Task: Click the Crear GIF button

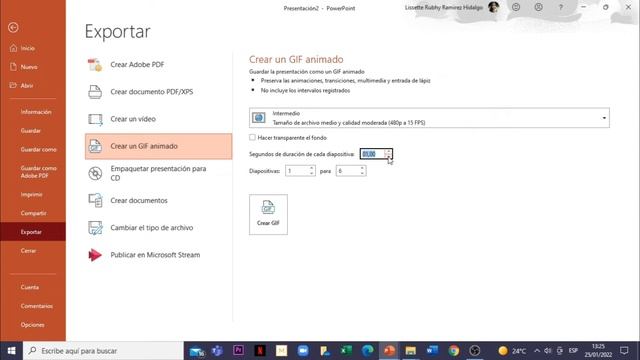Action: (268, 214)
